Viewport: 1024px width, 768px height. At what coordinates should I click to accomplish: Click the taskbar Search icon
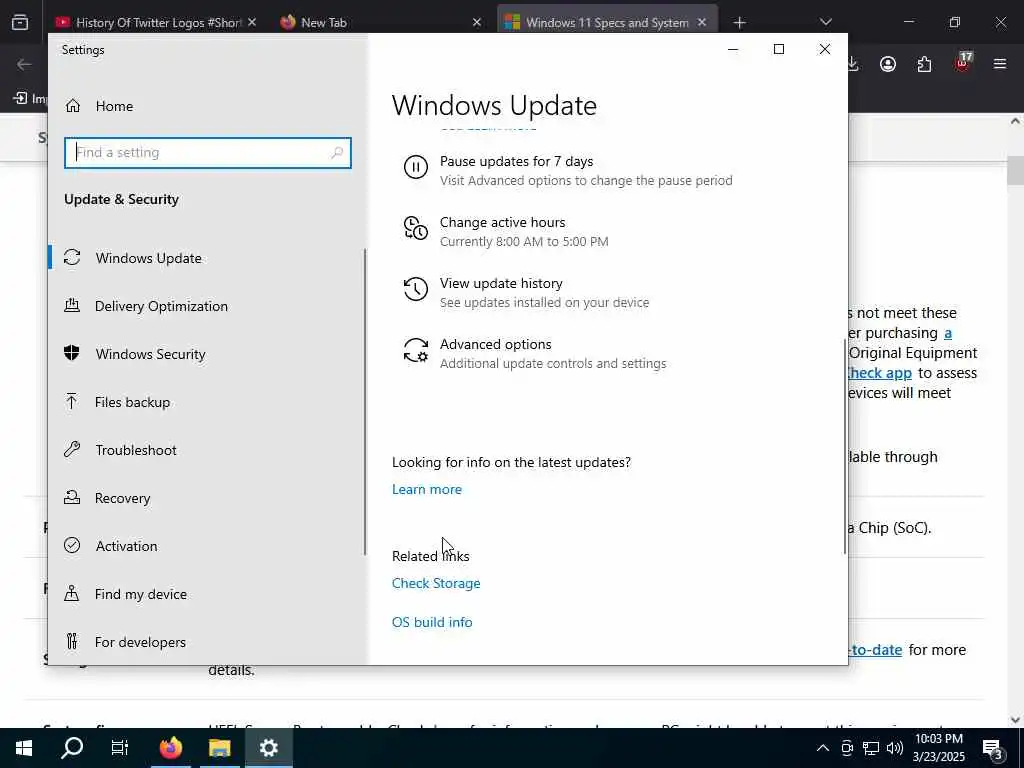coord(72,748)
